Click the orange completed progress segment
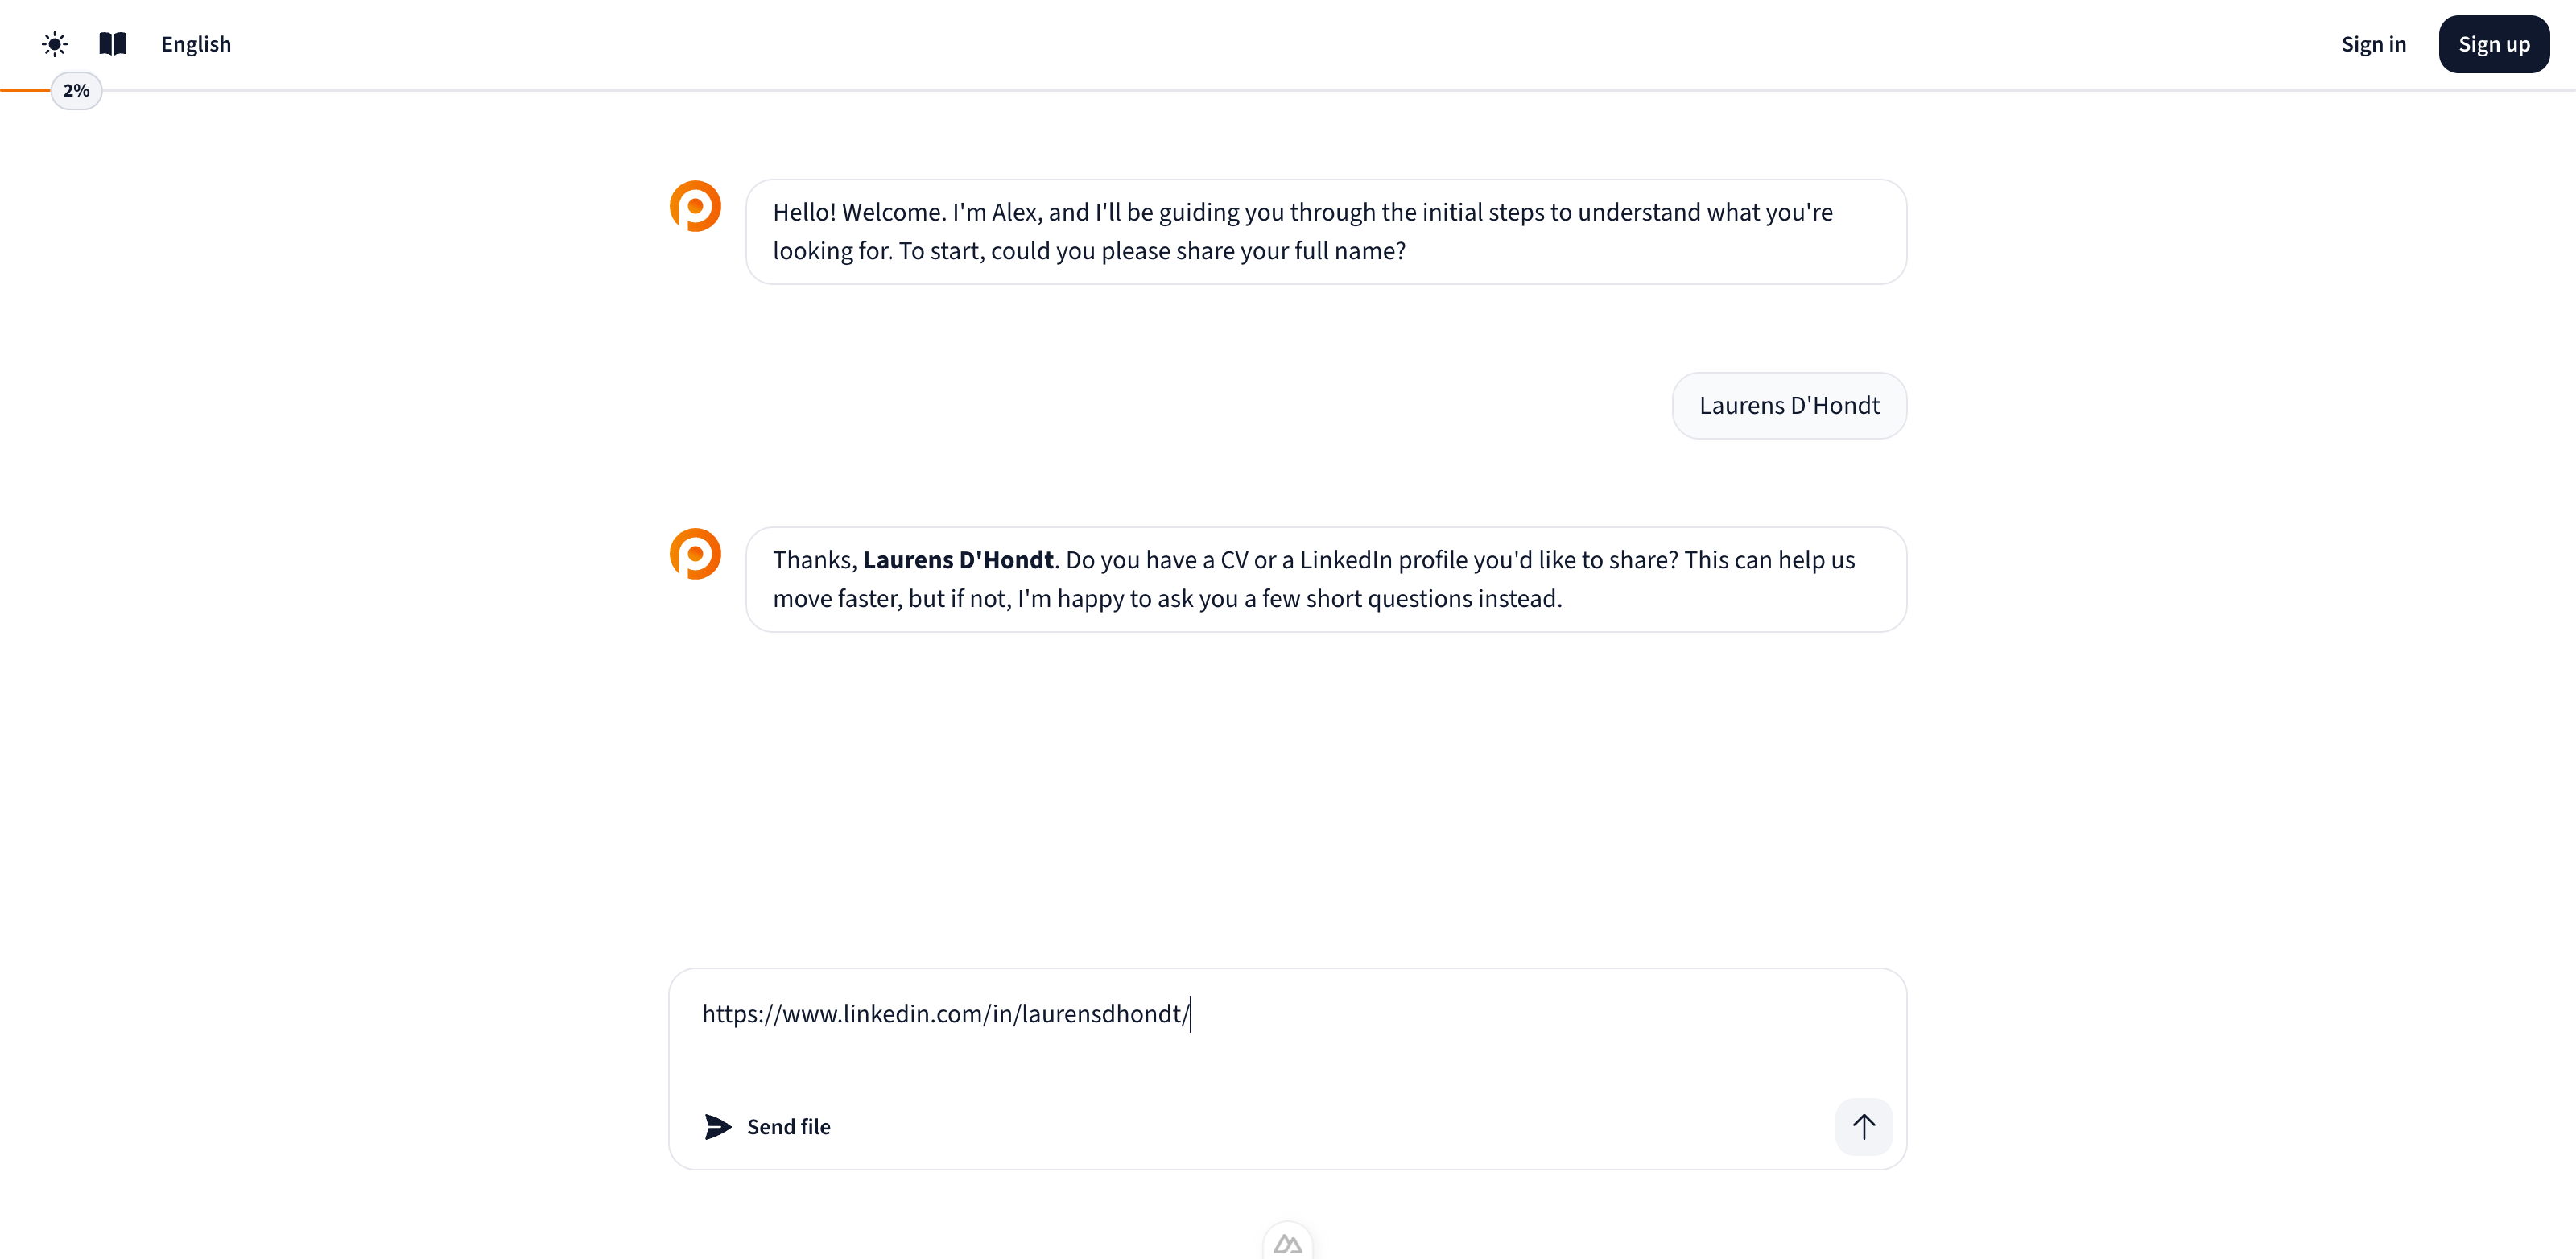 [x=24, y=90]
